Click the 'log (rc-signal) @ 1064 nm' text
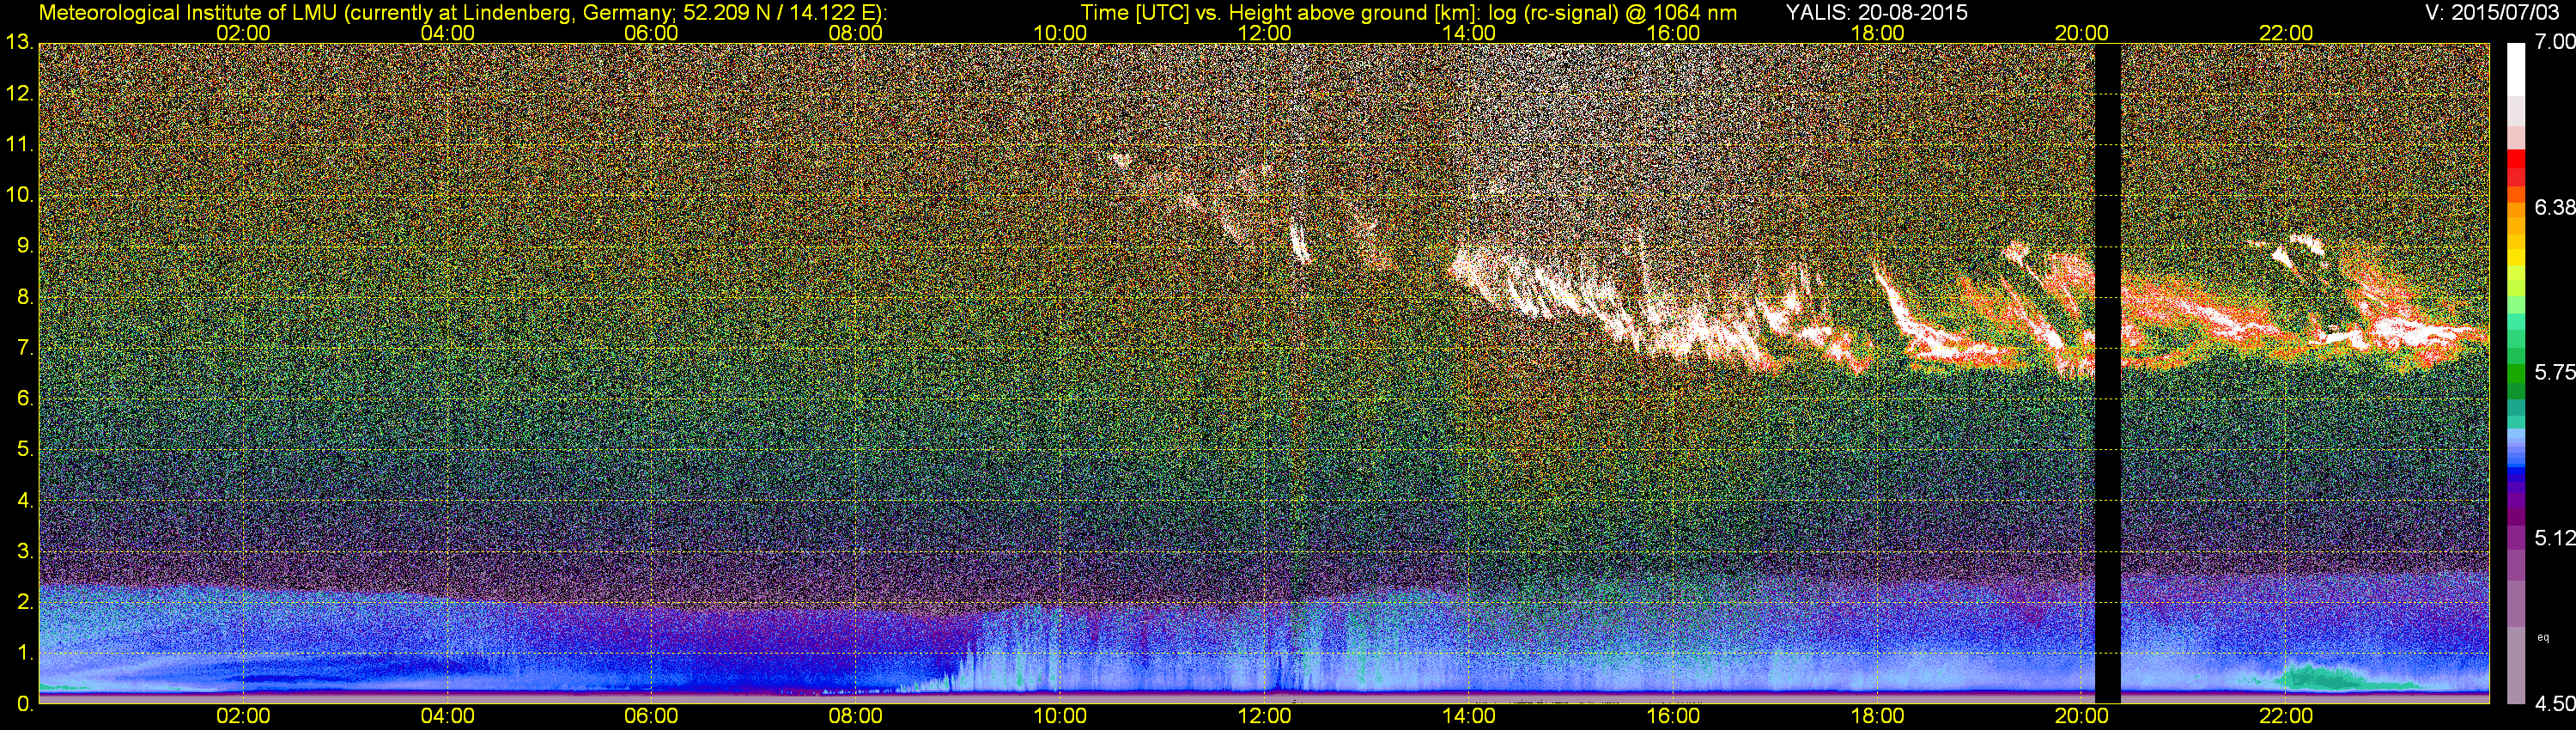This screenshot has width=2576, height=730. click(x=1612, y=12)
